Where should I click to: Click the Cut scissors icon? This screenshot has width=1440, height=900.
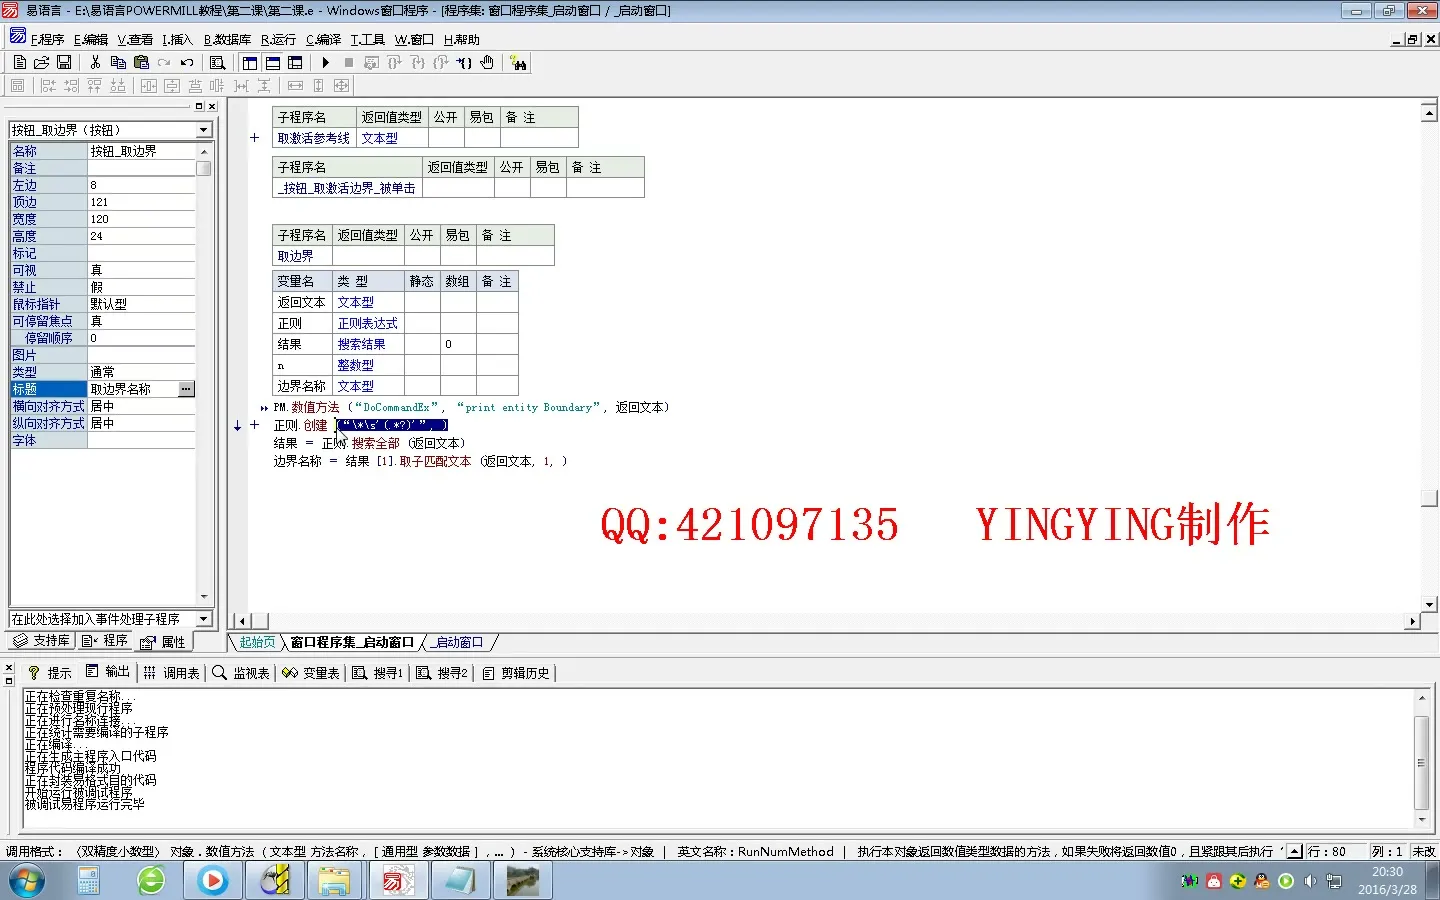[95, 63]
